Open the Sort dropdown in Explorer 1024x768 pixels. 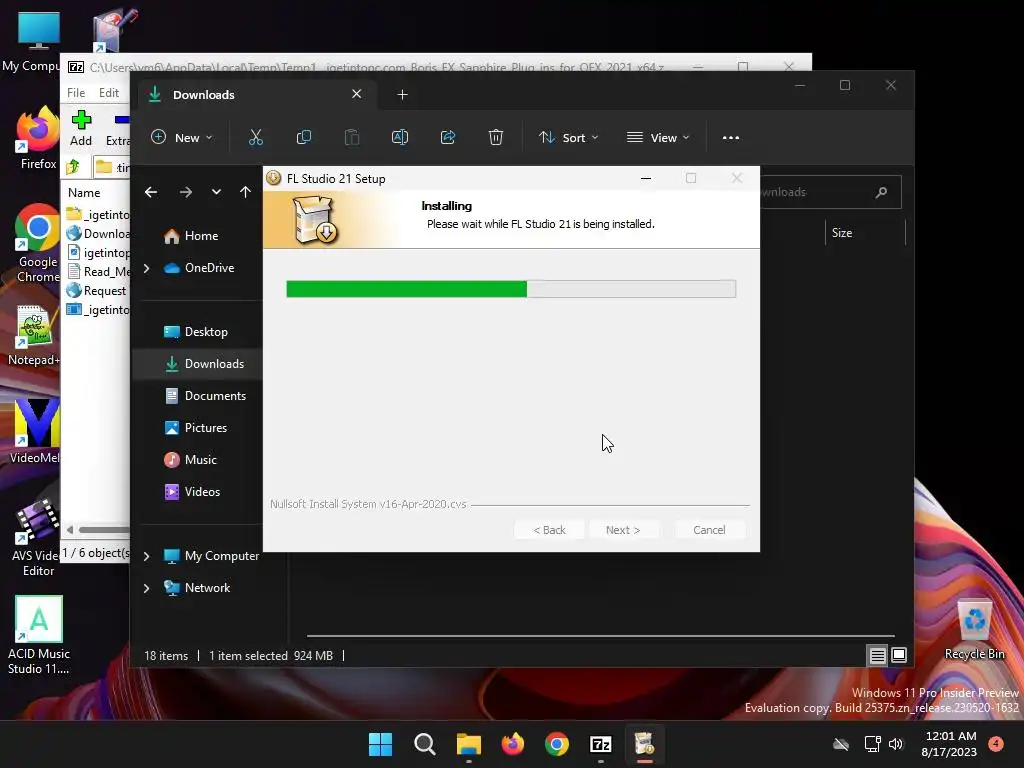[568, 137]
